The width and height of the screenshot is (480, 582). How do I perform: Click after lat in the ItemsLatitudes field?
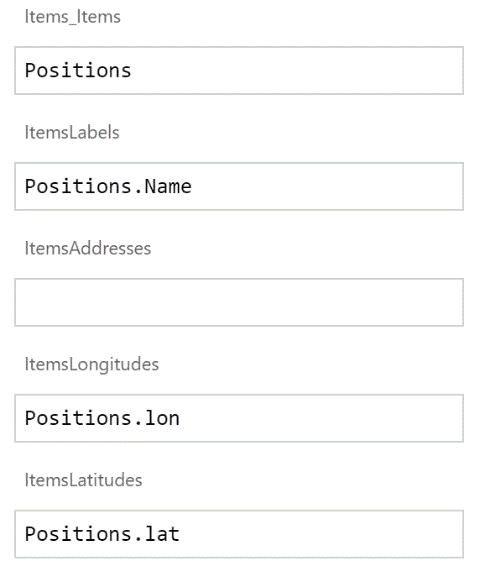[x=181, y=534]
